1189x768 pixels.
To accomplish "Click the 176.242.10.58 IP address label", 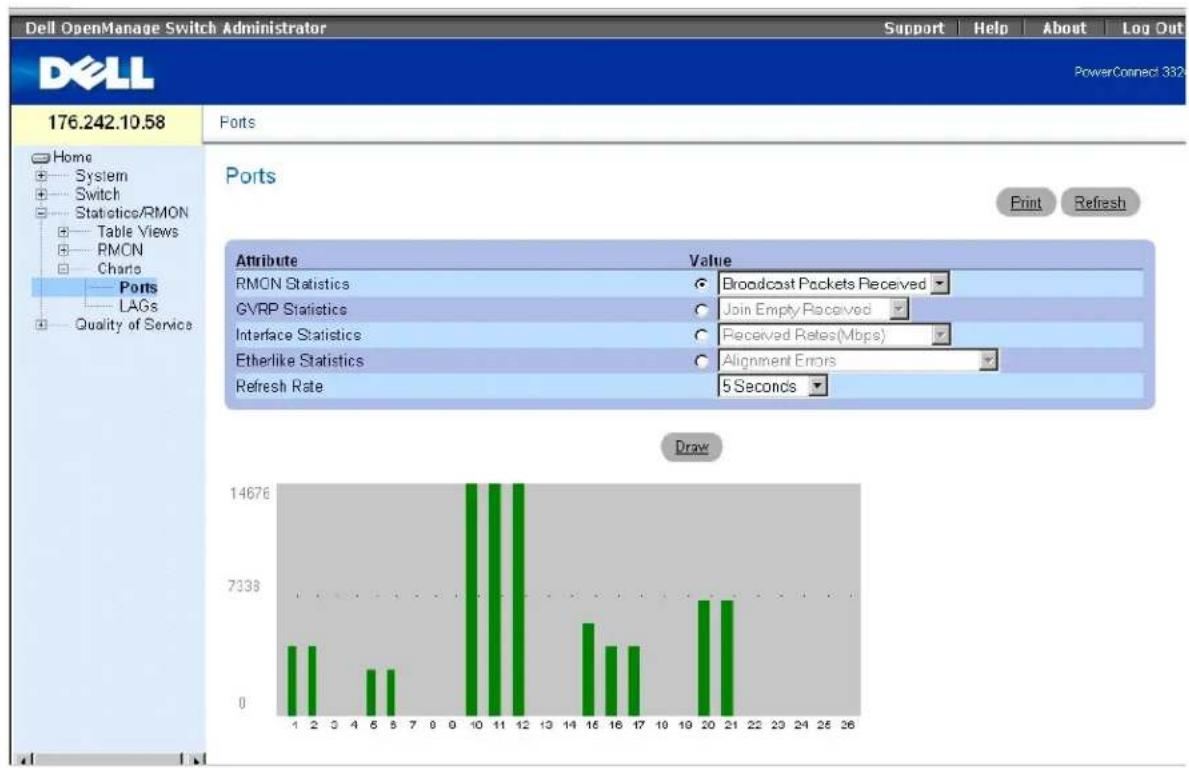I will [106, 122].
